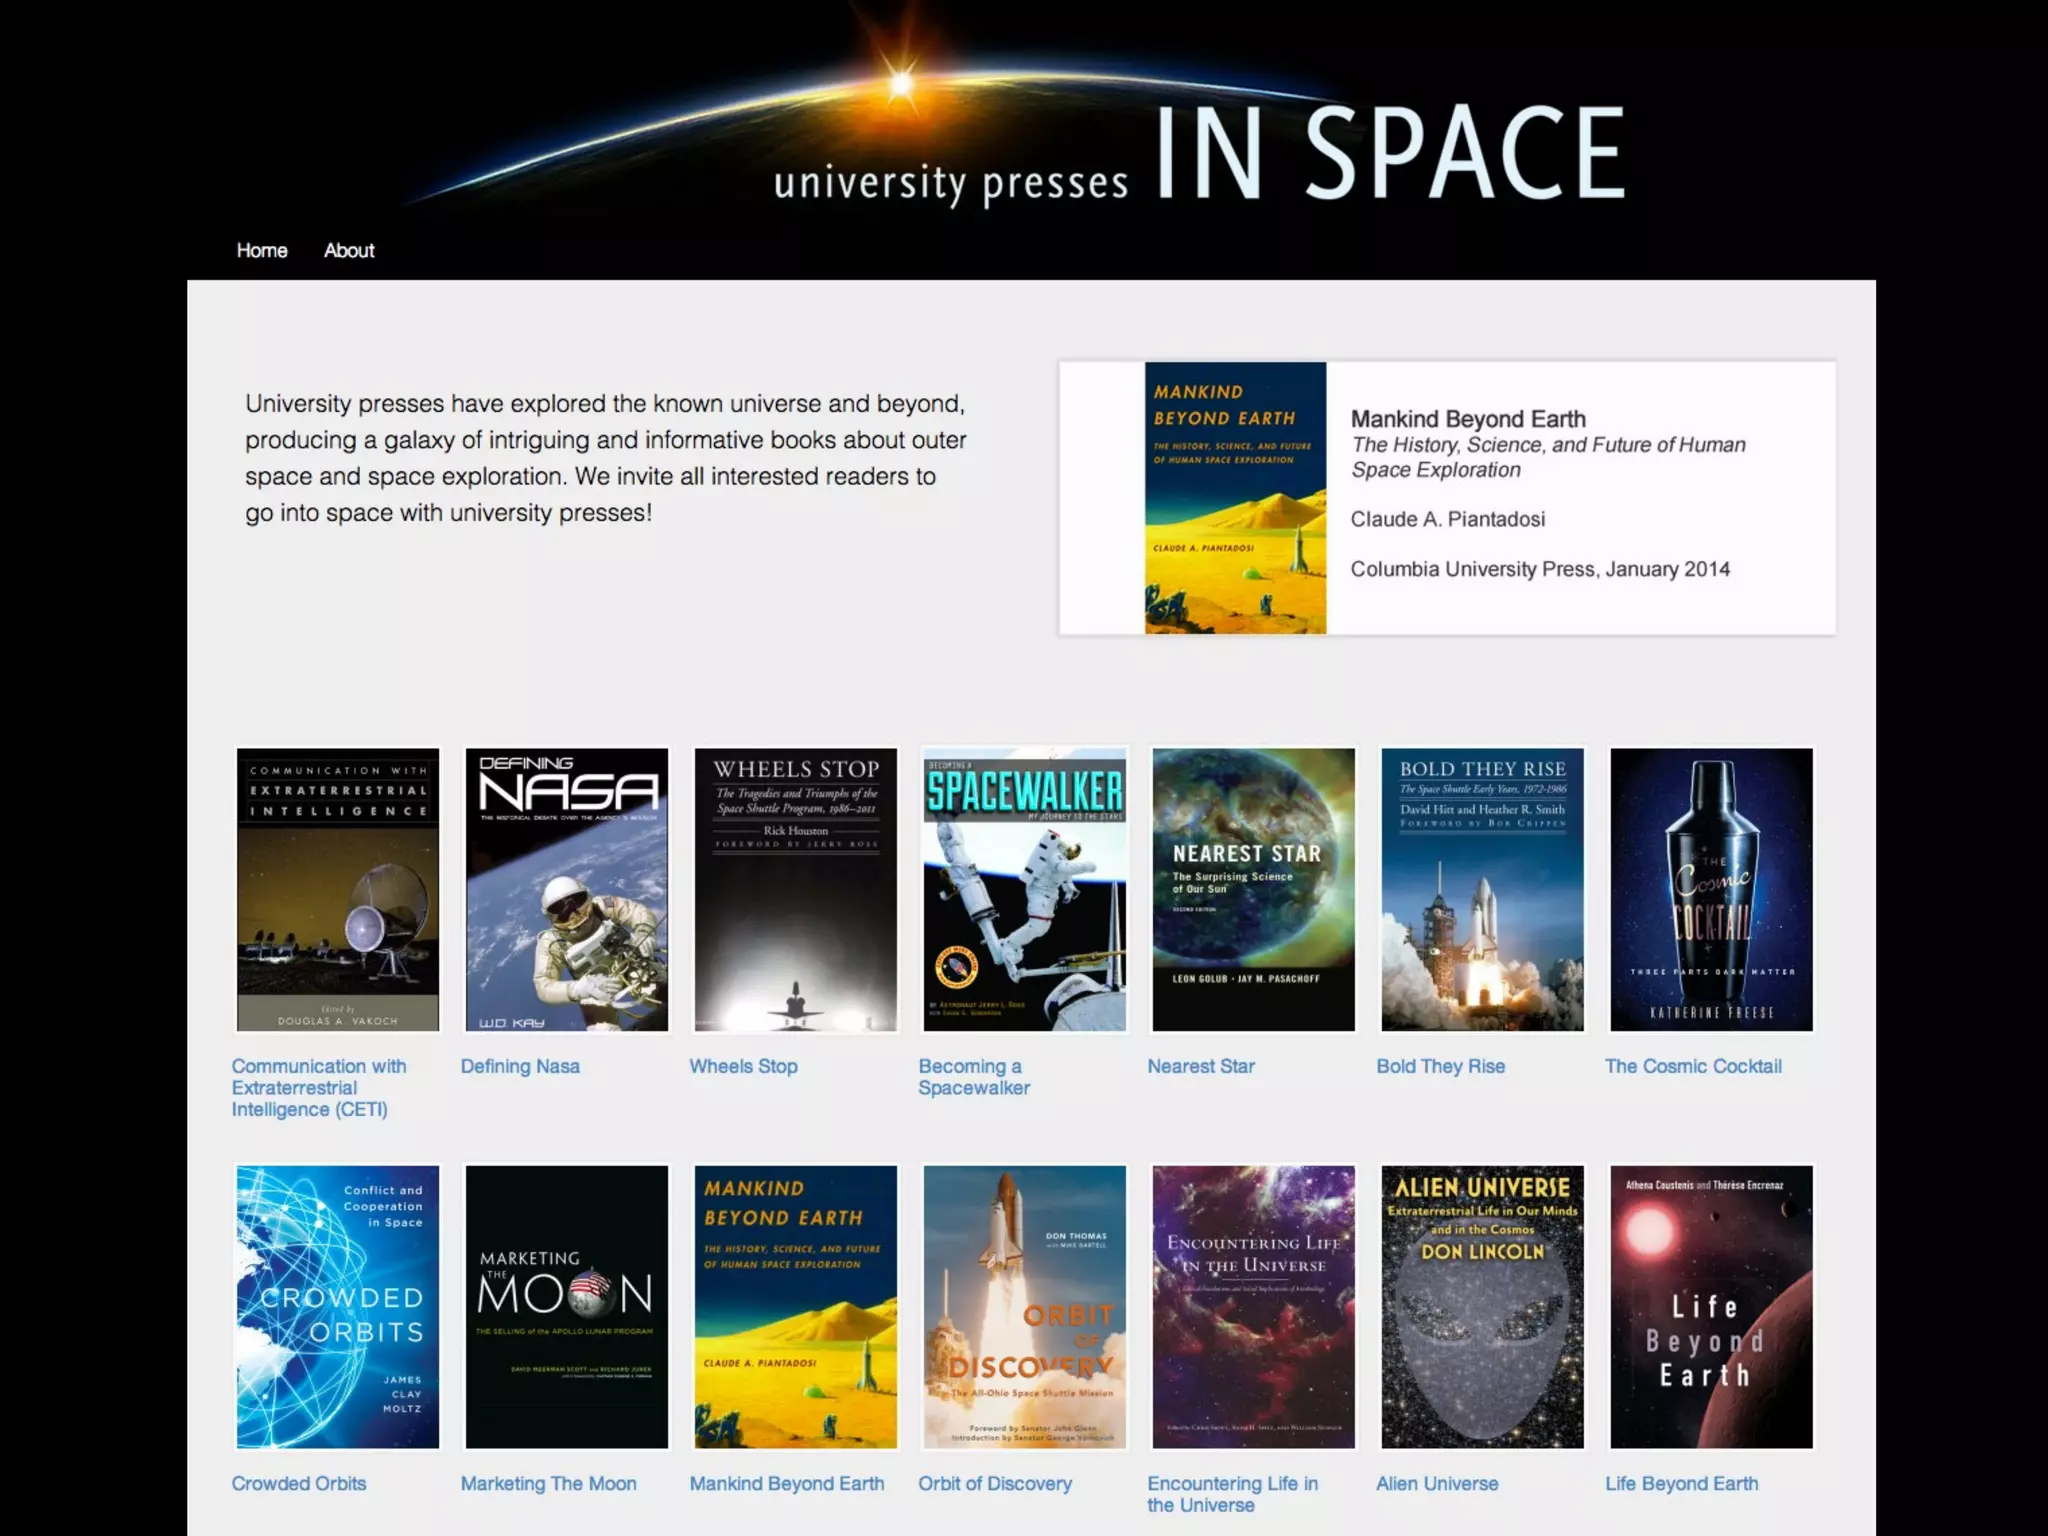
Task: Click the Cosmic Cocktail shaker cover
Action: click(x=1711, y=889)
